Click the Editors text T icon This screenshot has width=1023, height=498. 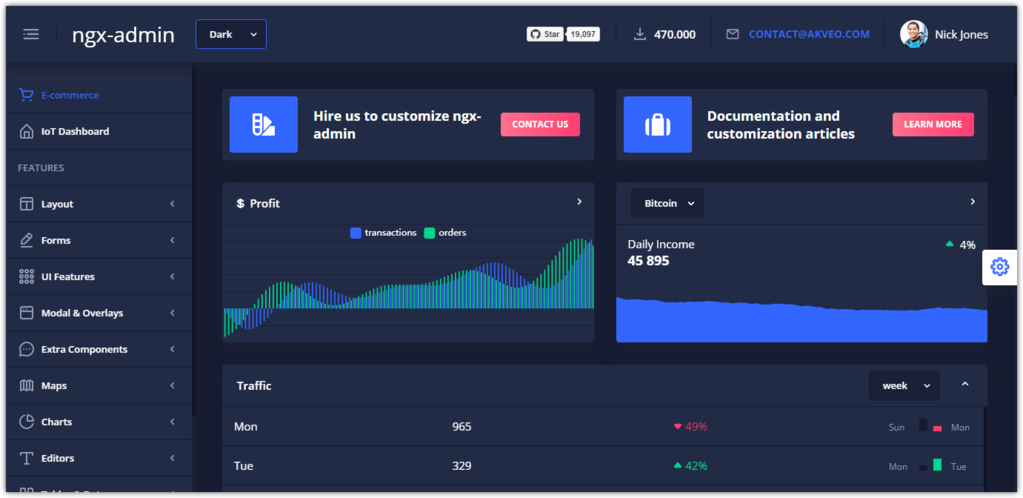coord(27,458)
